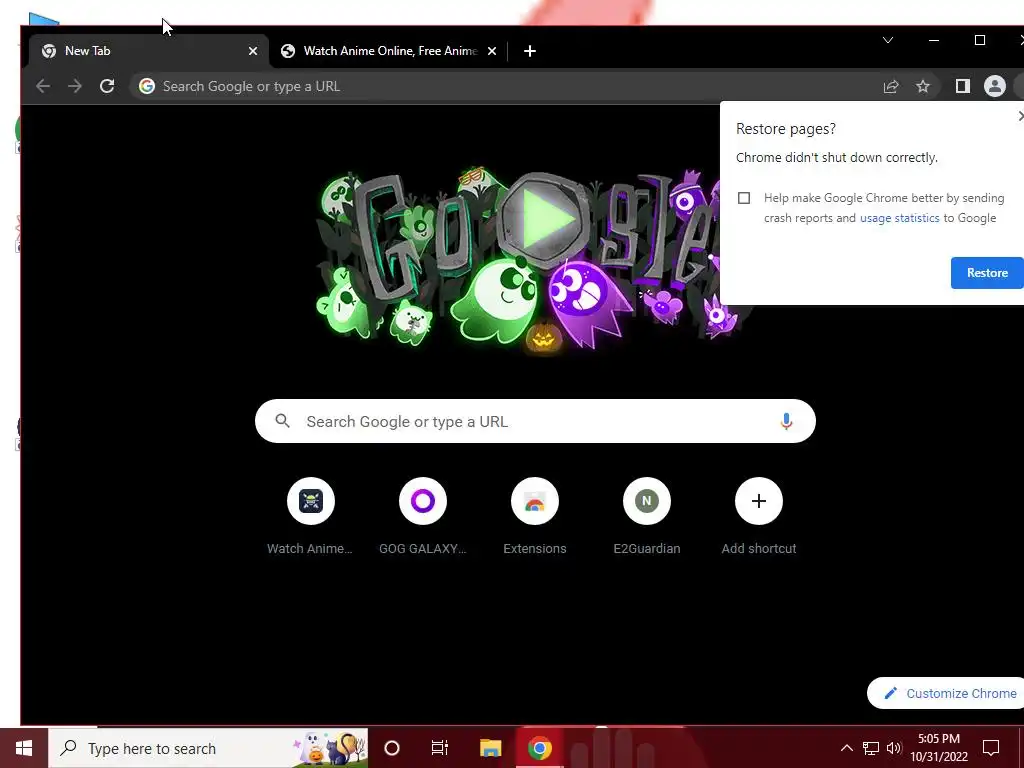Go forward using the browser forward arrow
The height and width of the screenshot is (768, 1024).
pos(75,86)
